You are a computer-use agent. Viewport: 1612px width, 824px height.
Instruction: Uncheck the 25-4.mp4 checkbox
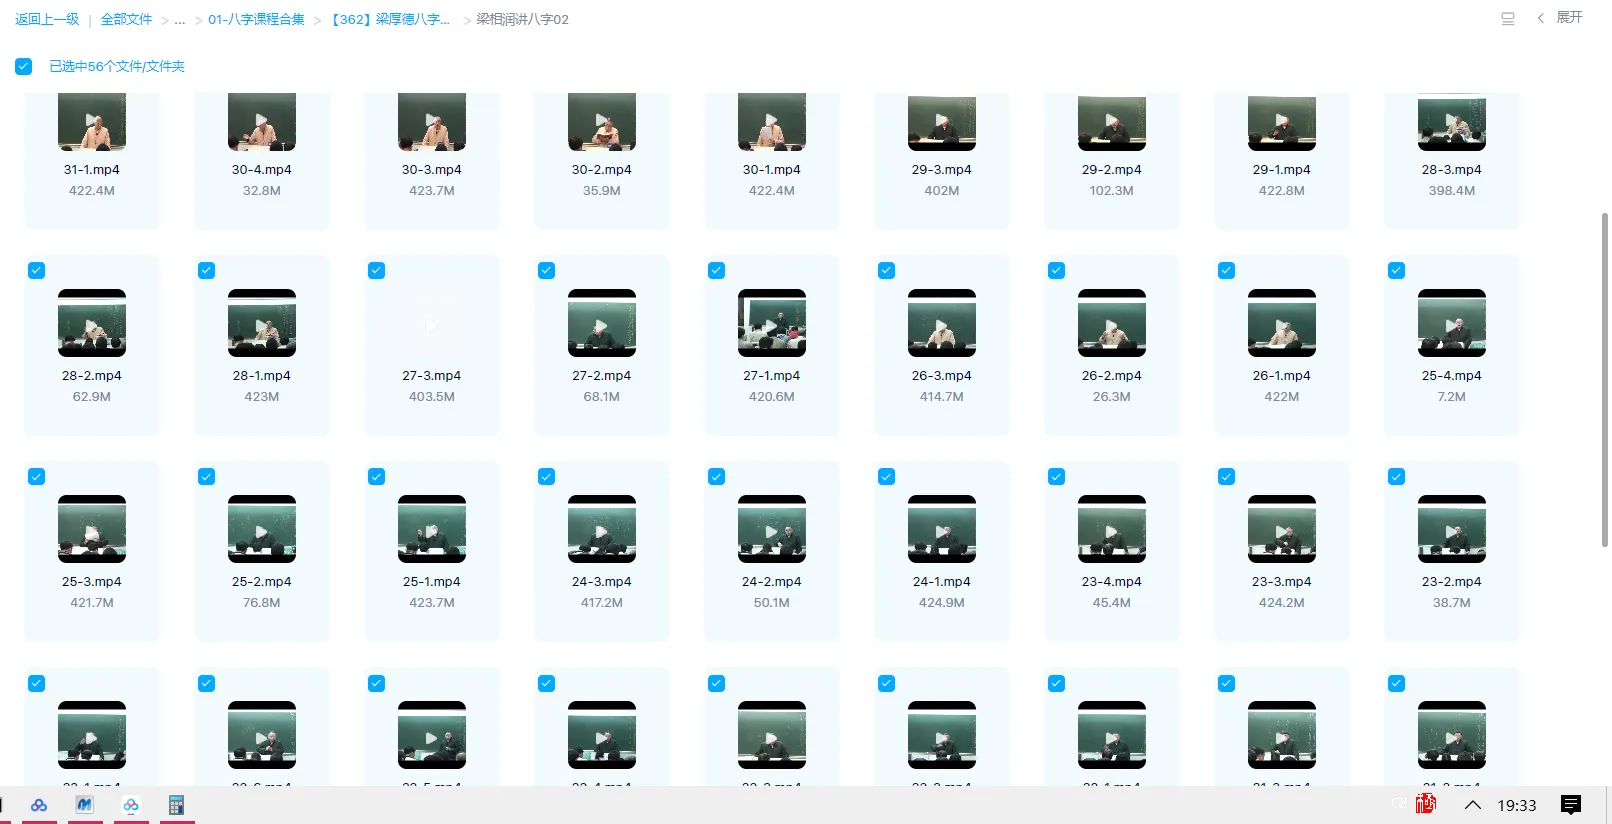click(1397, 270)
